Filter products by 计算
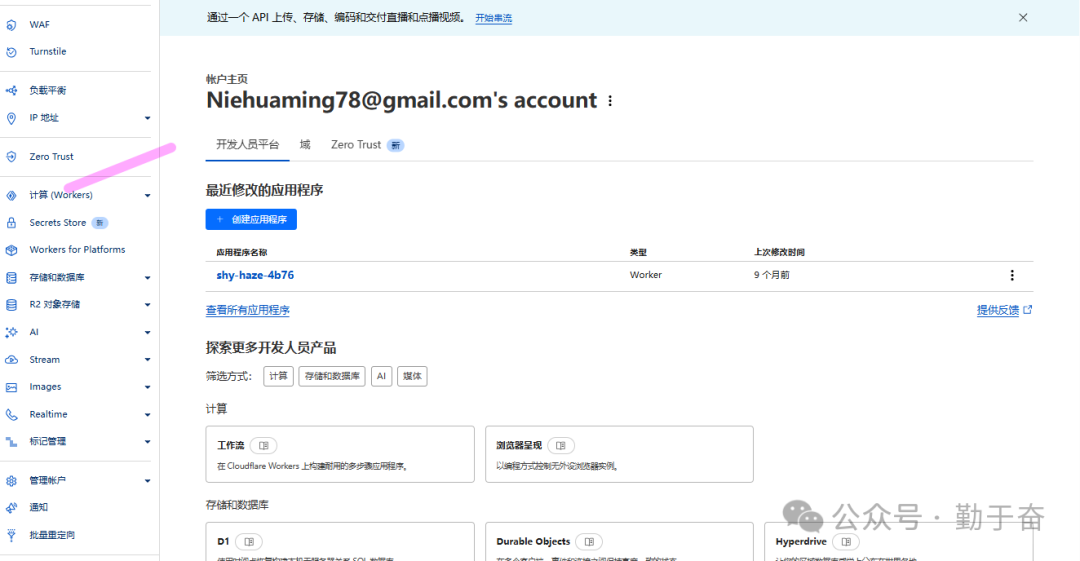The width and height of the screenshot is (1080, 561). point(278,376)
